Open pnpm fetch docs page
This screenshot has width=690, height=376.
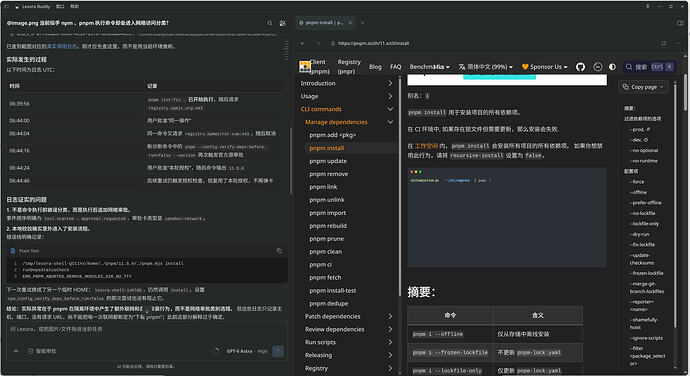(325, 278)
